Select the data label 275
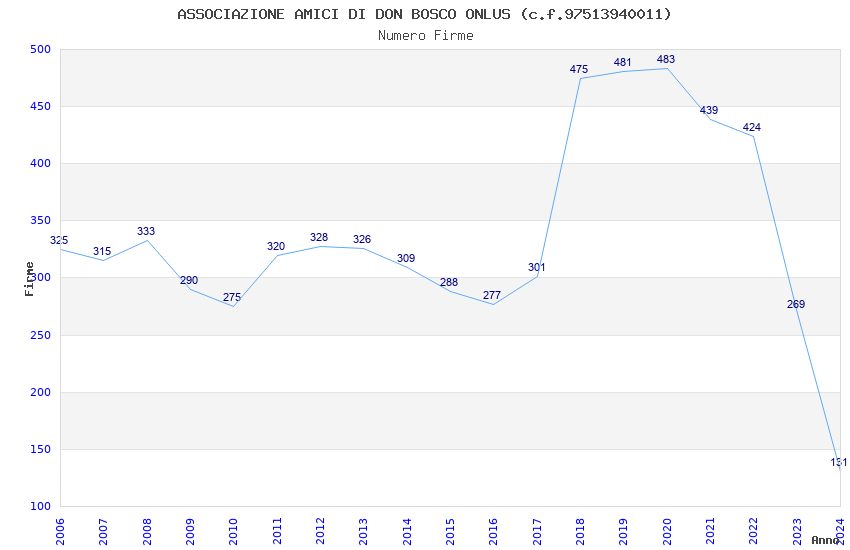The width and height of the screenshot is (850, 550). click(x=232, y=297)
